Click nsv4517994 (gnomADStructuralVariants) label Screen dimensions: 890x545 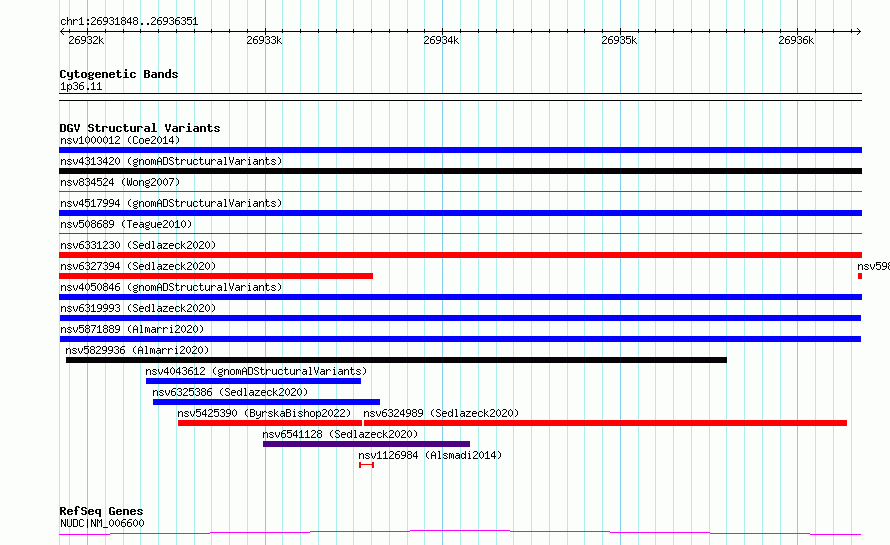(171, 203)
